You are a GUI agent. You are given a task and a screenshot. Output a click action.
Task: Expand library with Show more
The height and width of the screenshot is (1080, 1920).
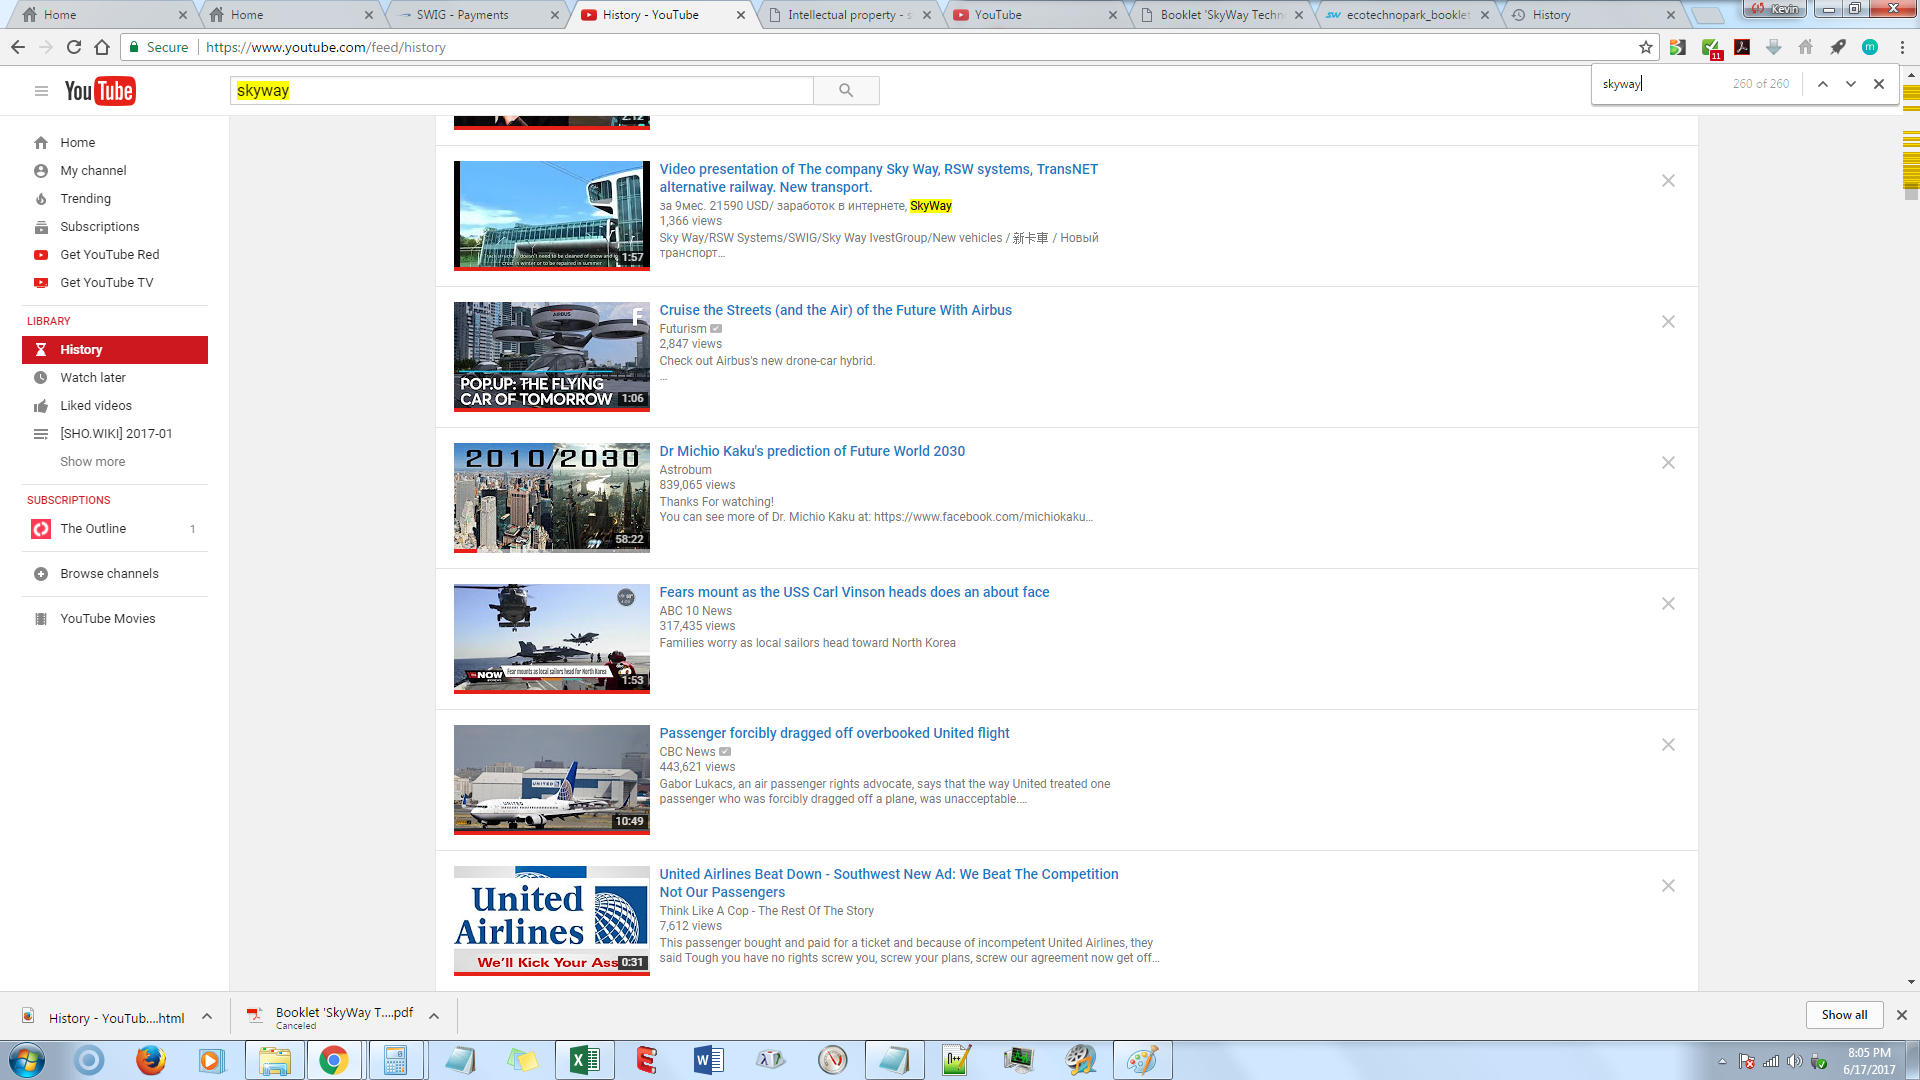[92, 462]
